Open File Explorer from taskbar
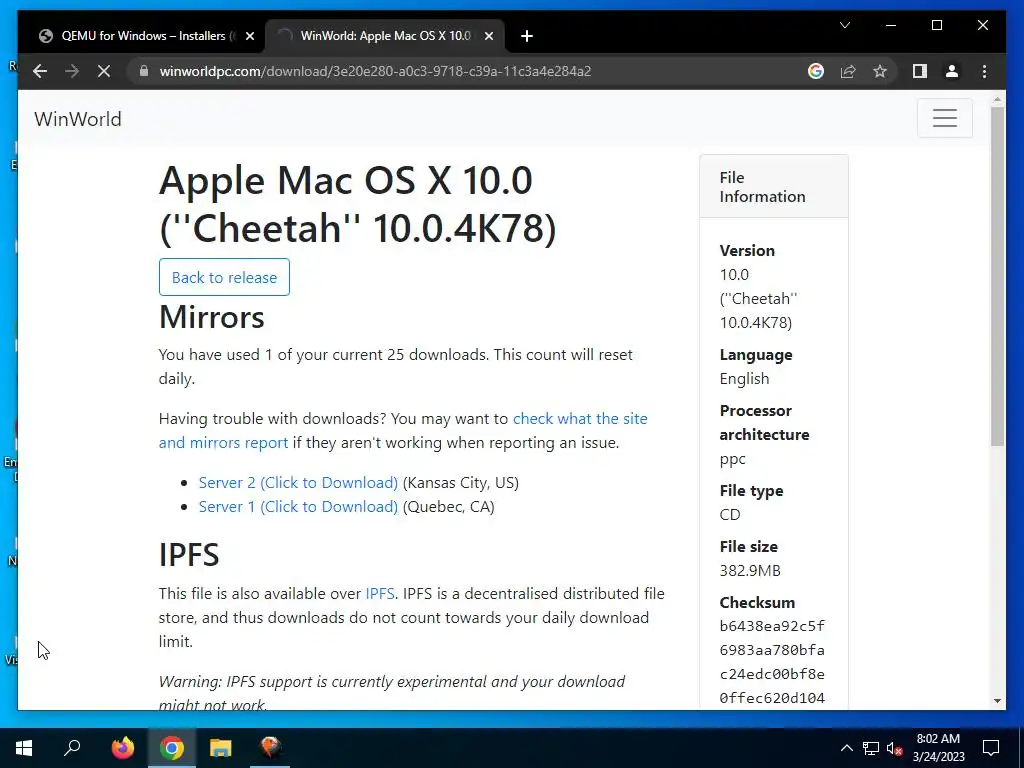The width and height of the screenshot is (1024, 768). pos(221,748)
